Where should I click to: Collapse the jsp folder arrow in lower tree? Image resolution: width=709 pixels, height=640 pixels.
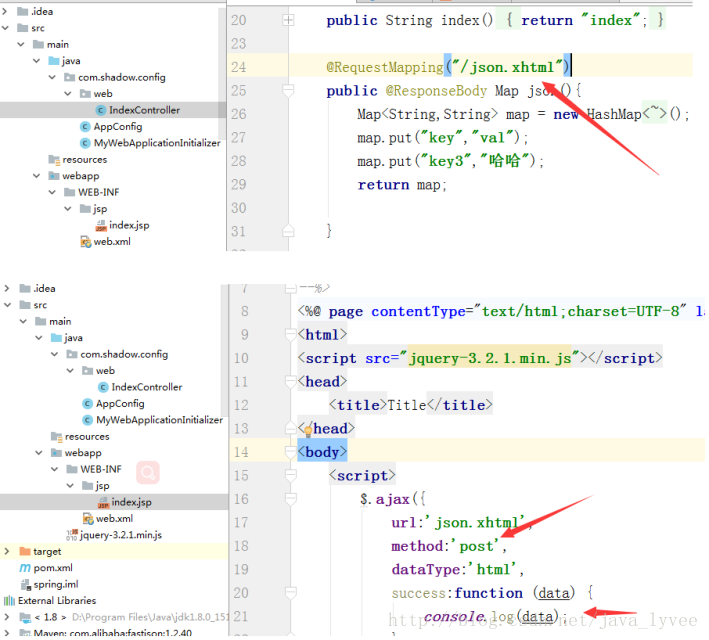[x=70, y=485]
